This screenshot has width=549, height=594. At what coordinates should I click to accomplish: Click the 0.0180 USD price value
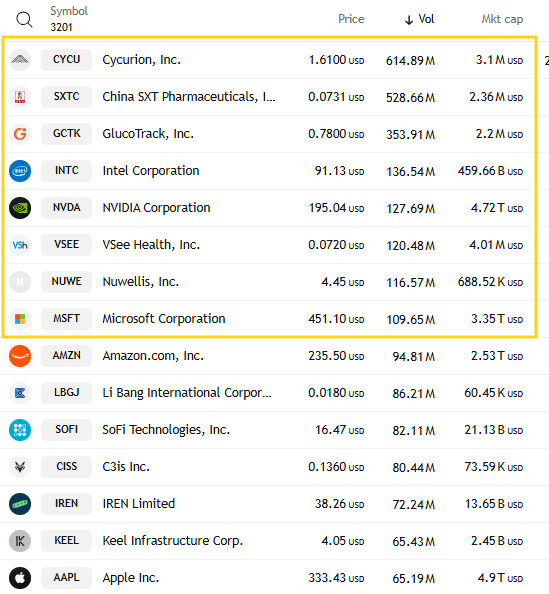click(x=336, y=393)
